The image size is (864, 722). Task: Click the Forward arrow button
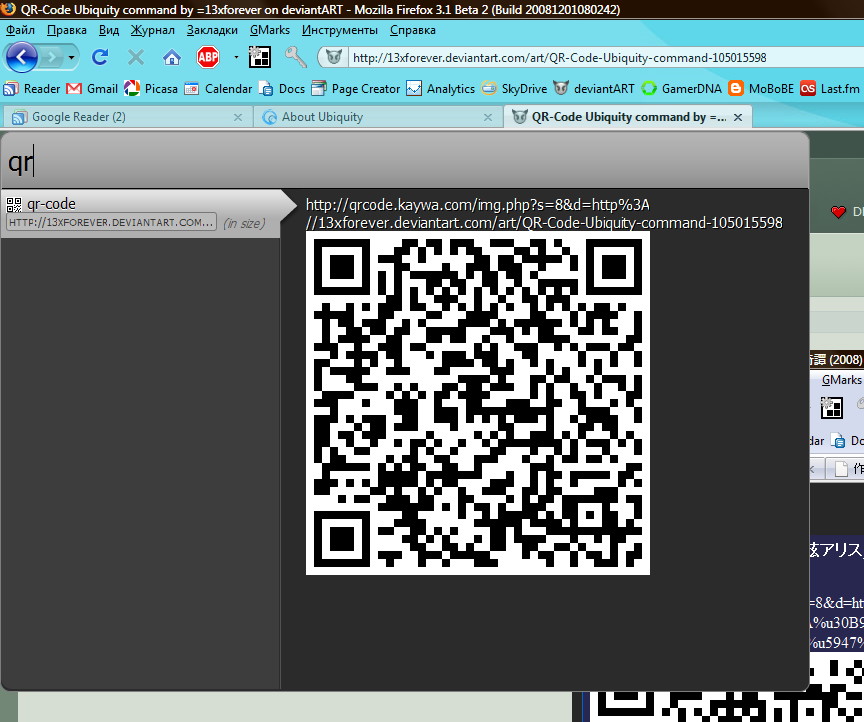[52, 57]
